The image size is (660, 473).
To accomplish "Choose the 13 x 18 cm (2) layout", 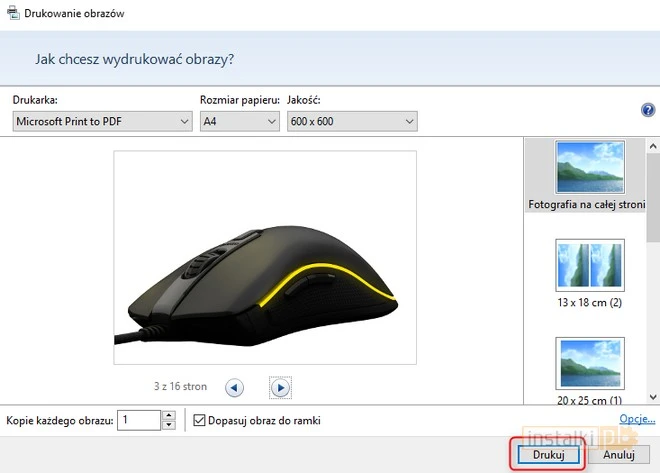I will point(589,272).
